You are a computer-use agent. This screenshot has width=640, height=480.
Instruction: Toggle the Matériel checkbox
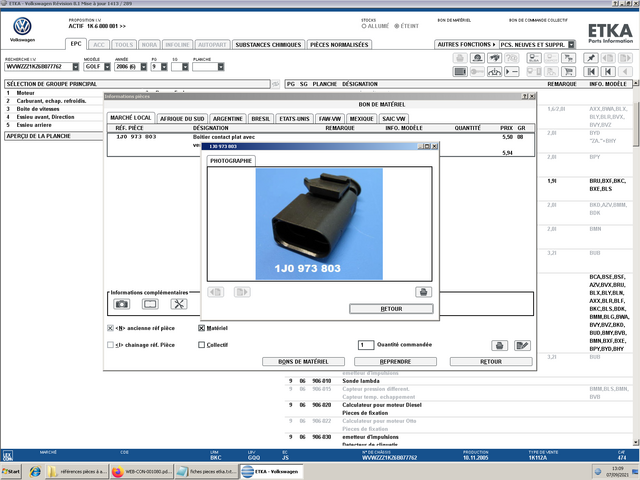tap(201, 328)
